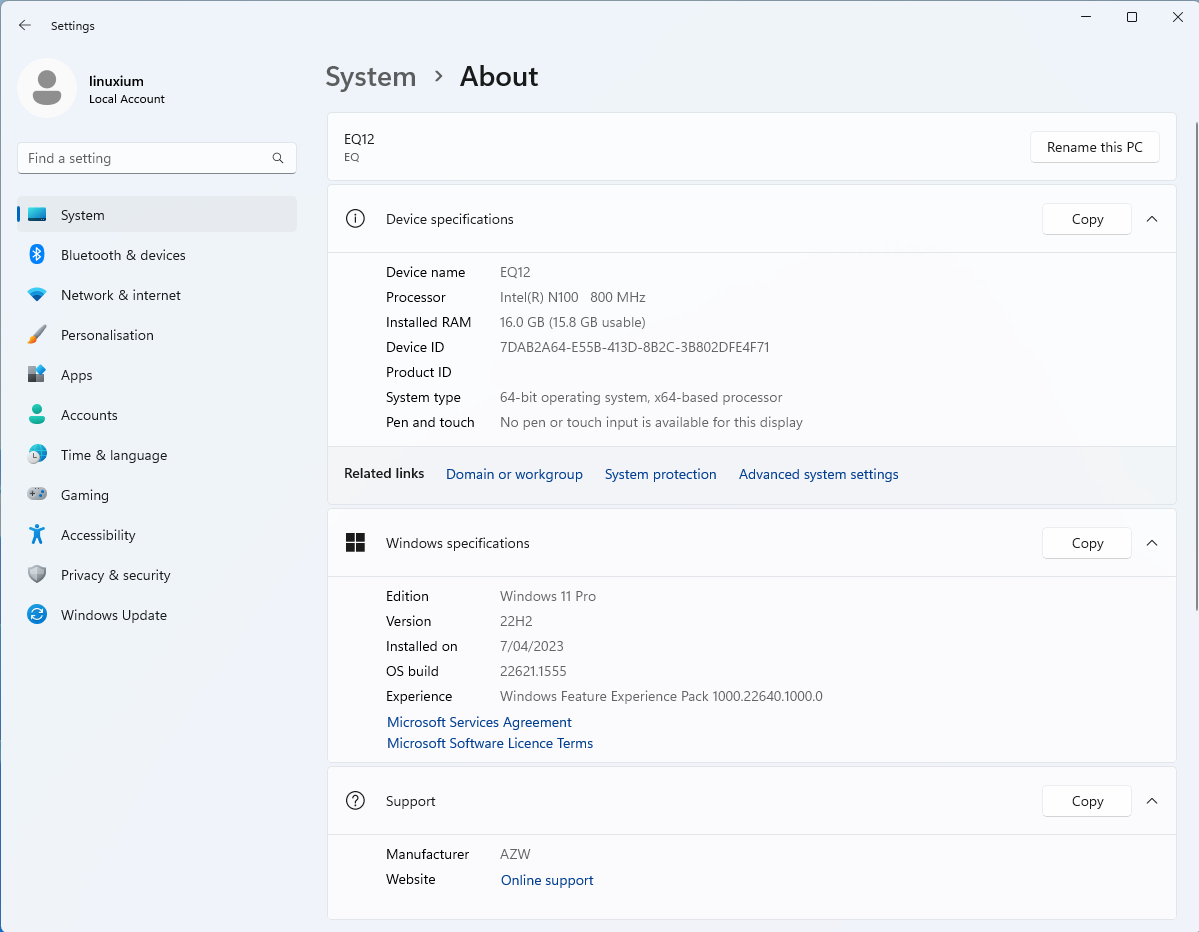Screen dimensions: 1199x932
Task: Click the 16.0 GB RAM value
Action: point(572,323)
